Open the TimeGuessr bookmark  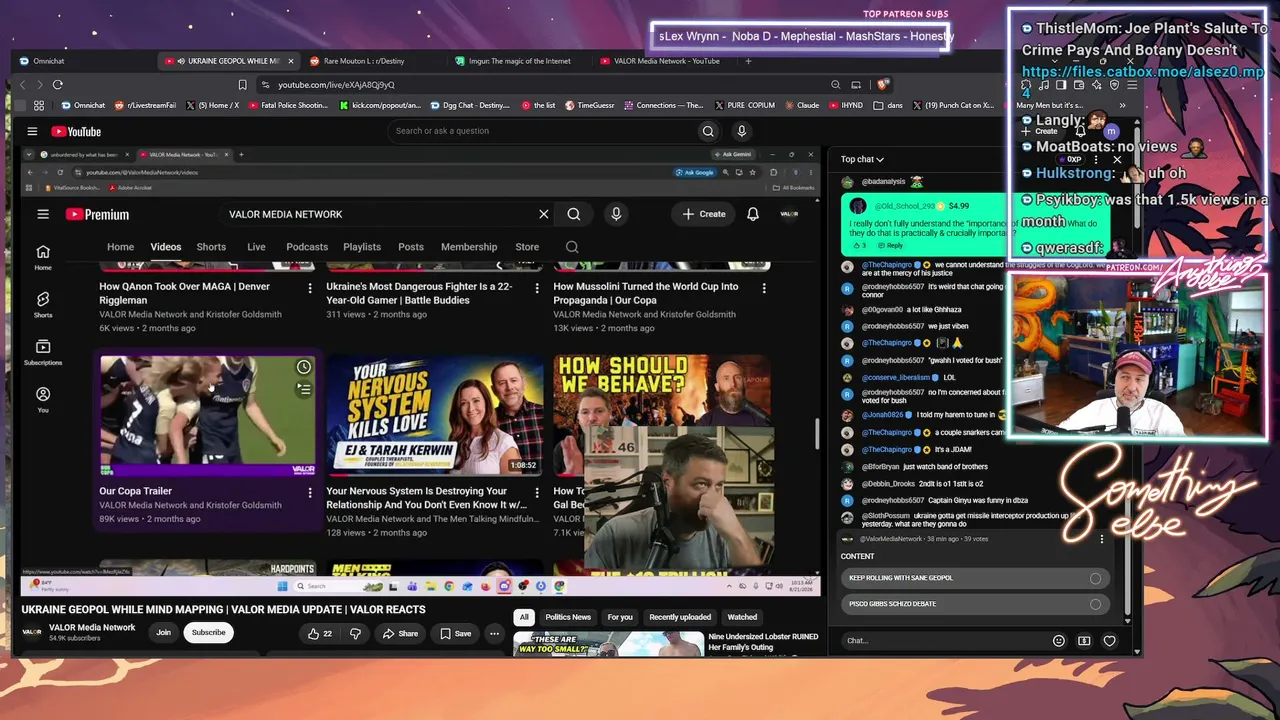[x=590, y=105]
